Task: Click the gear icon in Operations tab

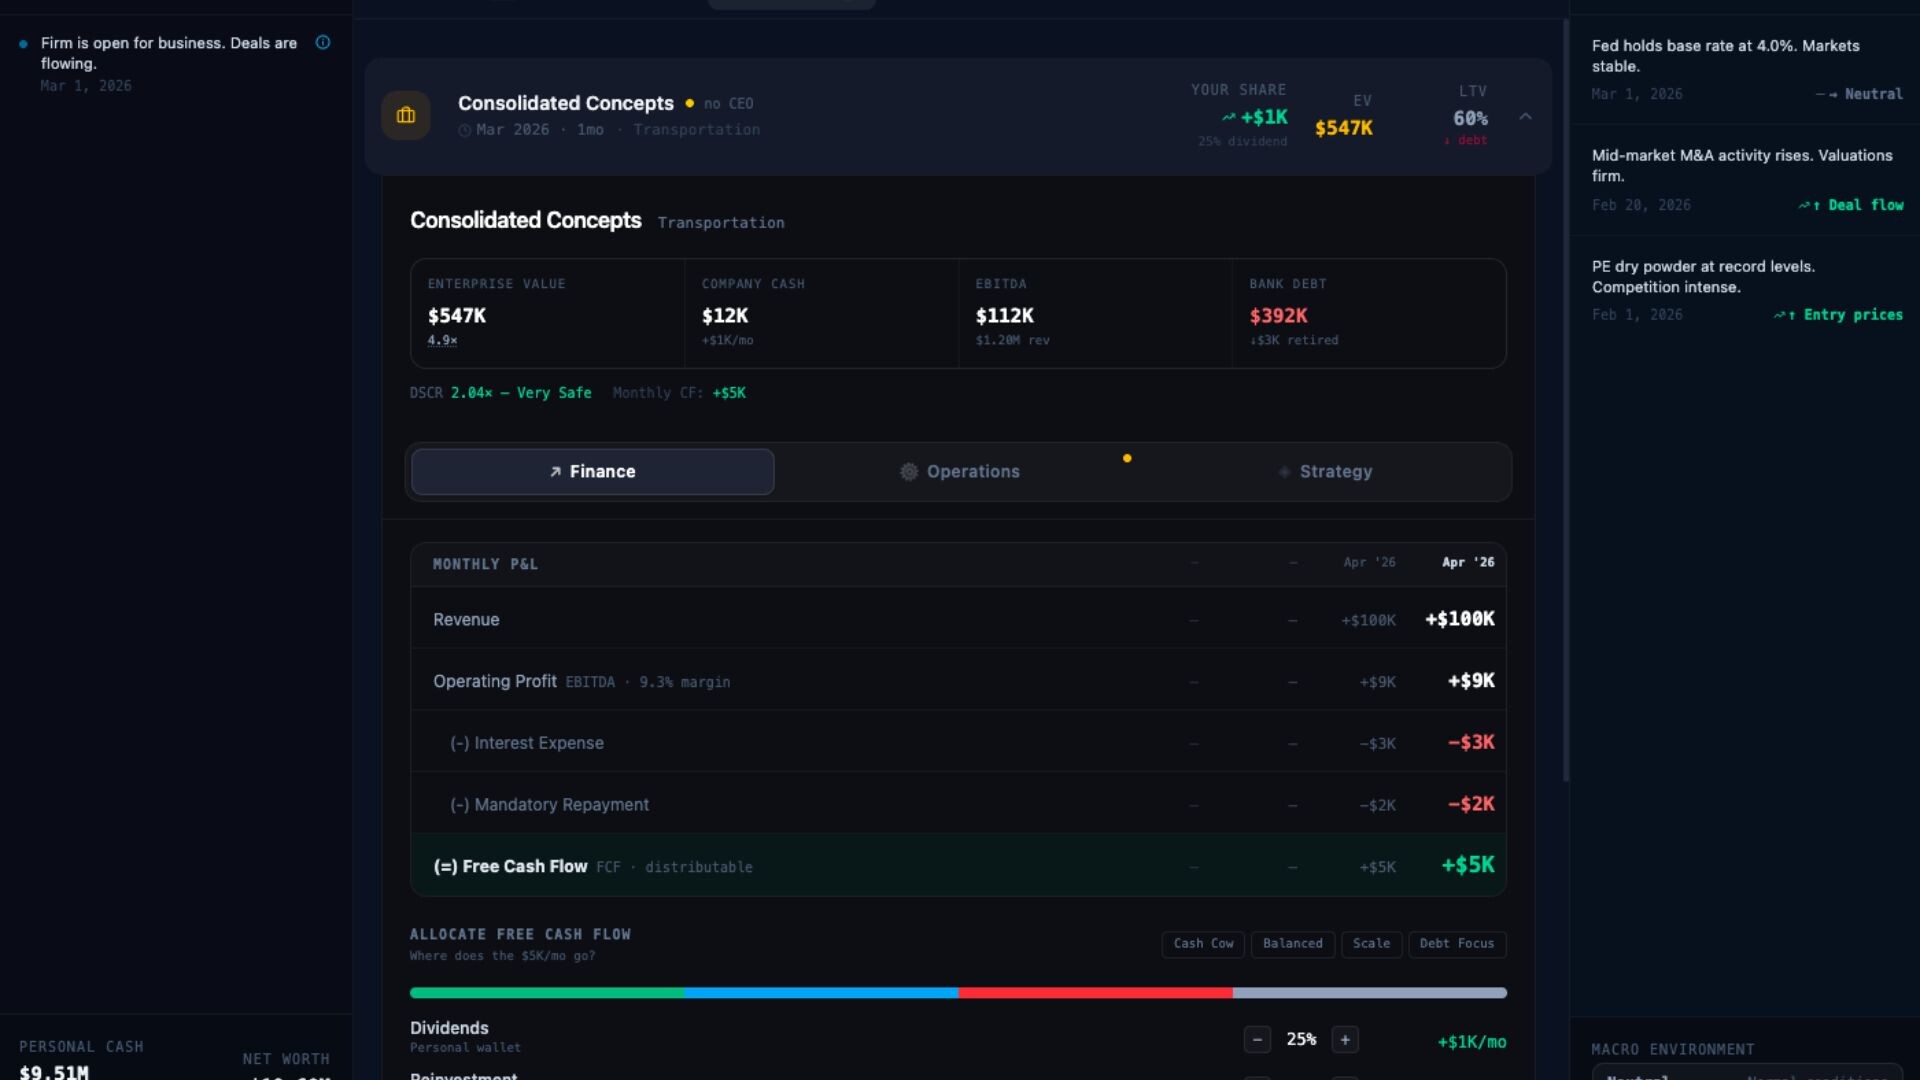Action: 908,472
